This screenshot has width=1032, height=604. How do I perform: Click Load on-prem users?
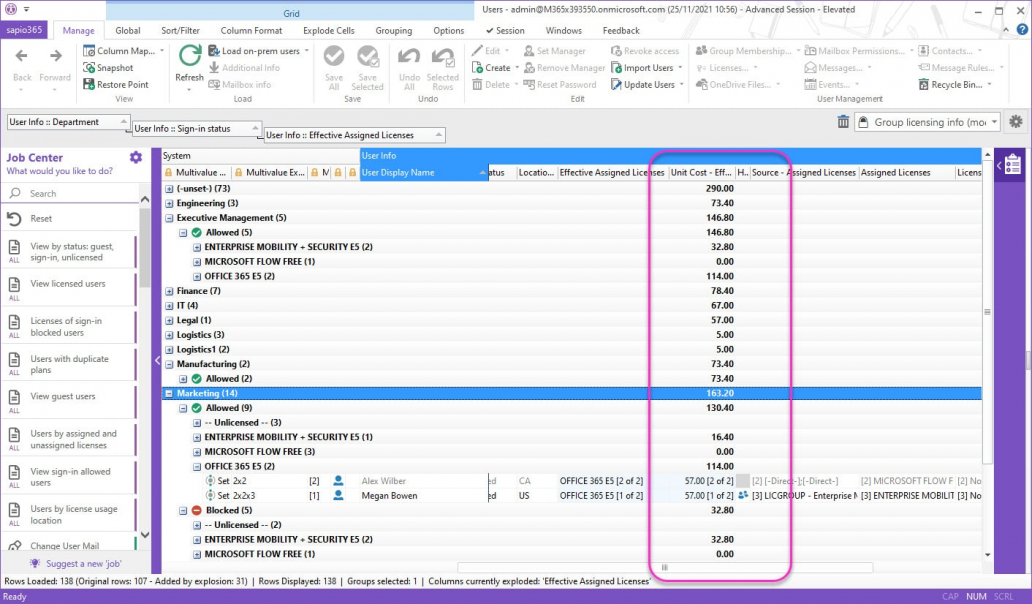[x=258, y=51]
